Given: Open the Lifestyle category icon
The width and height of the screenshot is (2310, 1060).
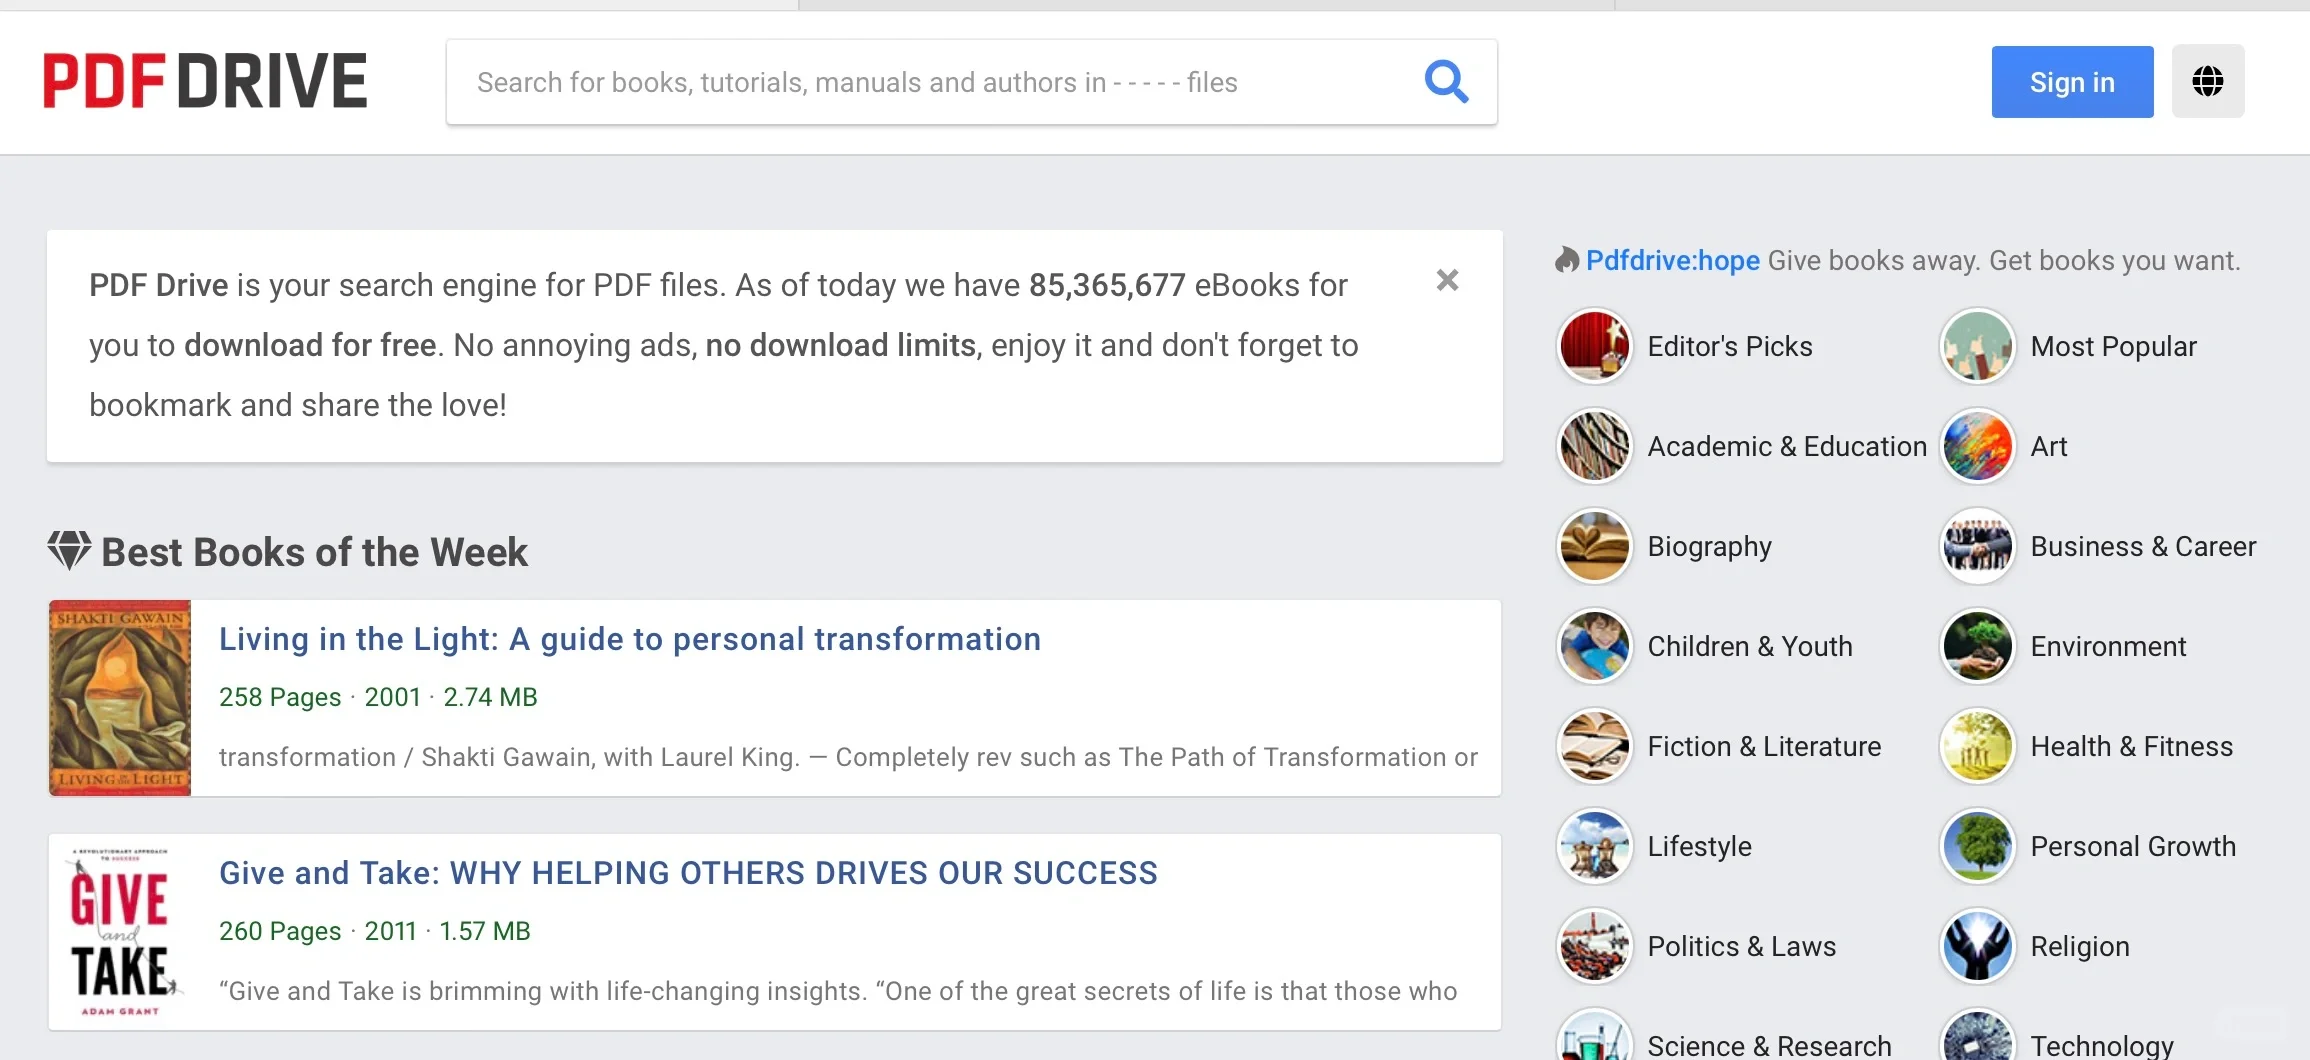Looking at the screenshot, I should [x=1594, y=846].
